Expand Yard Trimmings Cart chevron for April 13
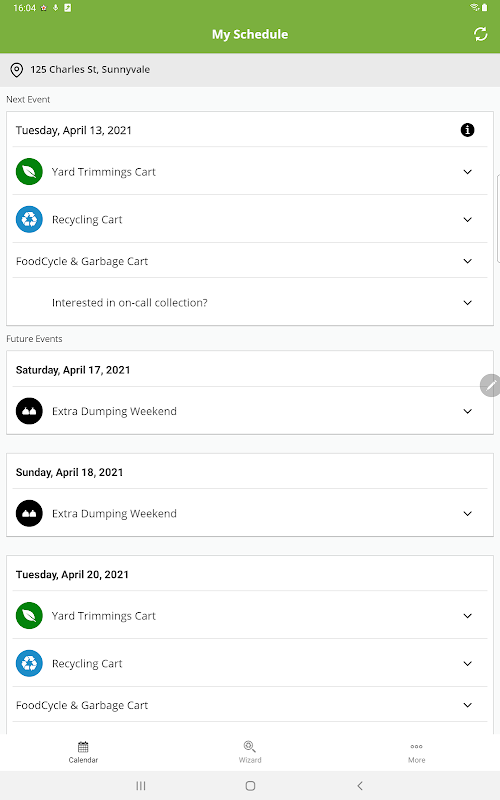This screenshot has height=800, width=500. click(x=467, y=172)
